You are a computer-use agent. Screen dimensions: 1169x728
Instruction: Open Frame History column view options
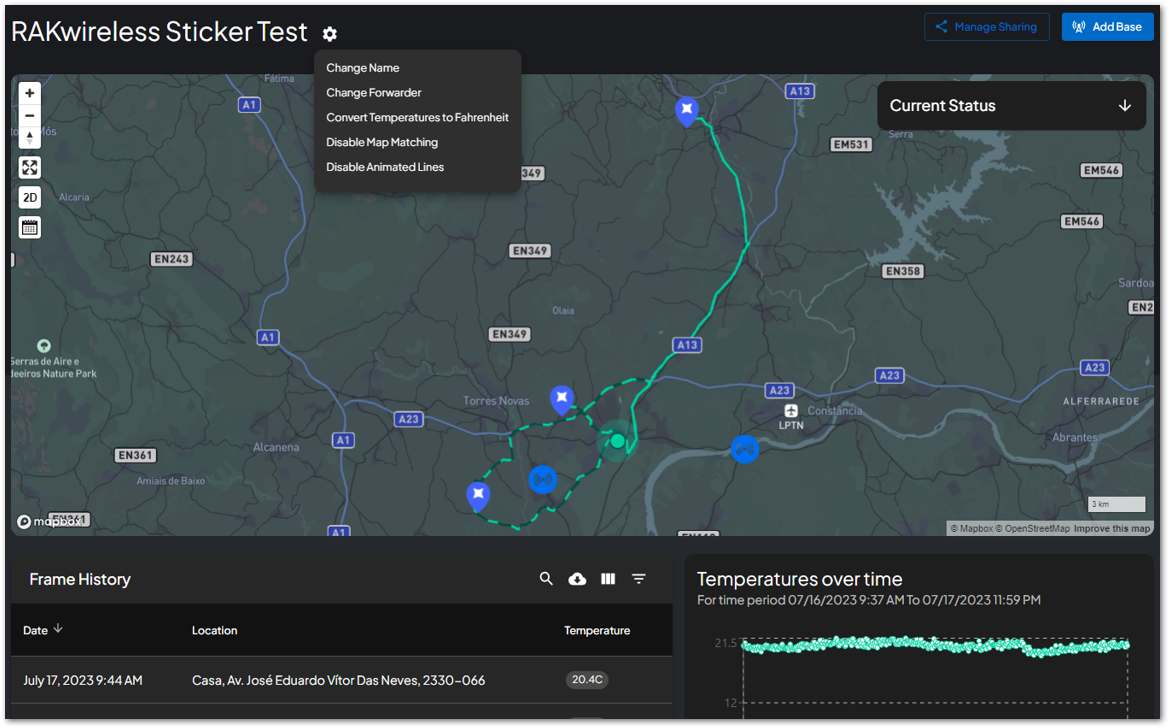pos(608,579)
